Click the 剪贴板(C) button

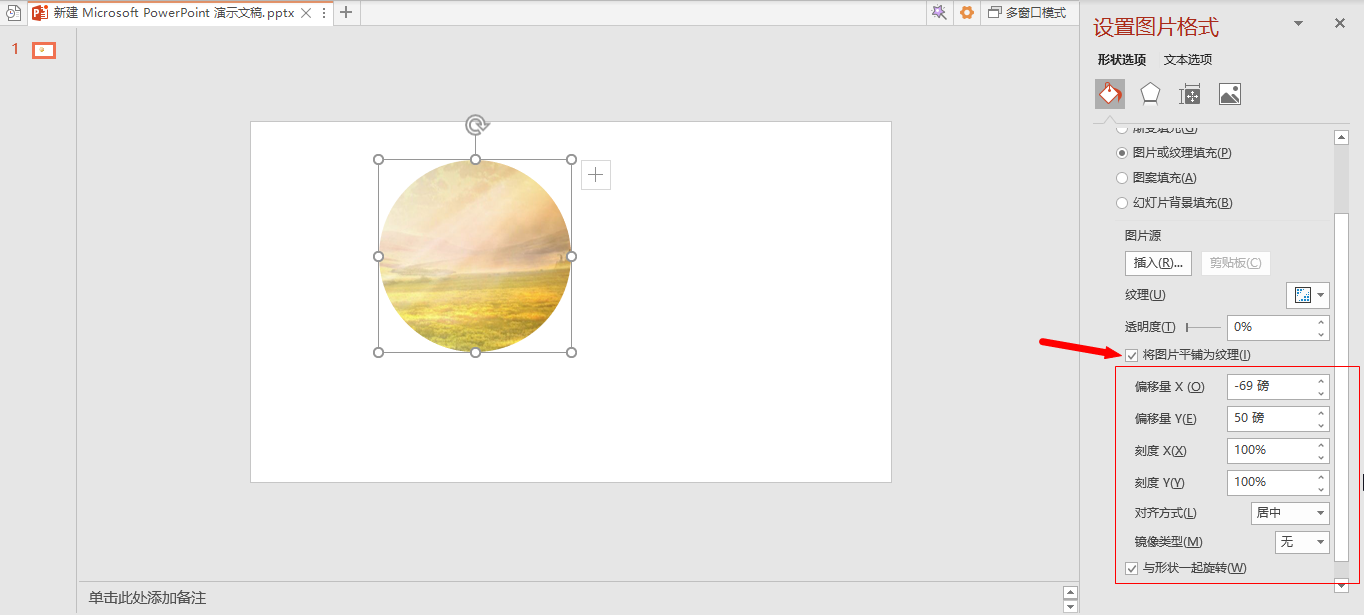coord(1235,263)
